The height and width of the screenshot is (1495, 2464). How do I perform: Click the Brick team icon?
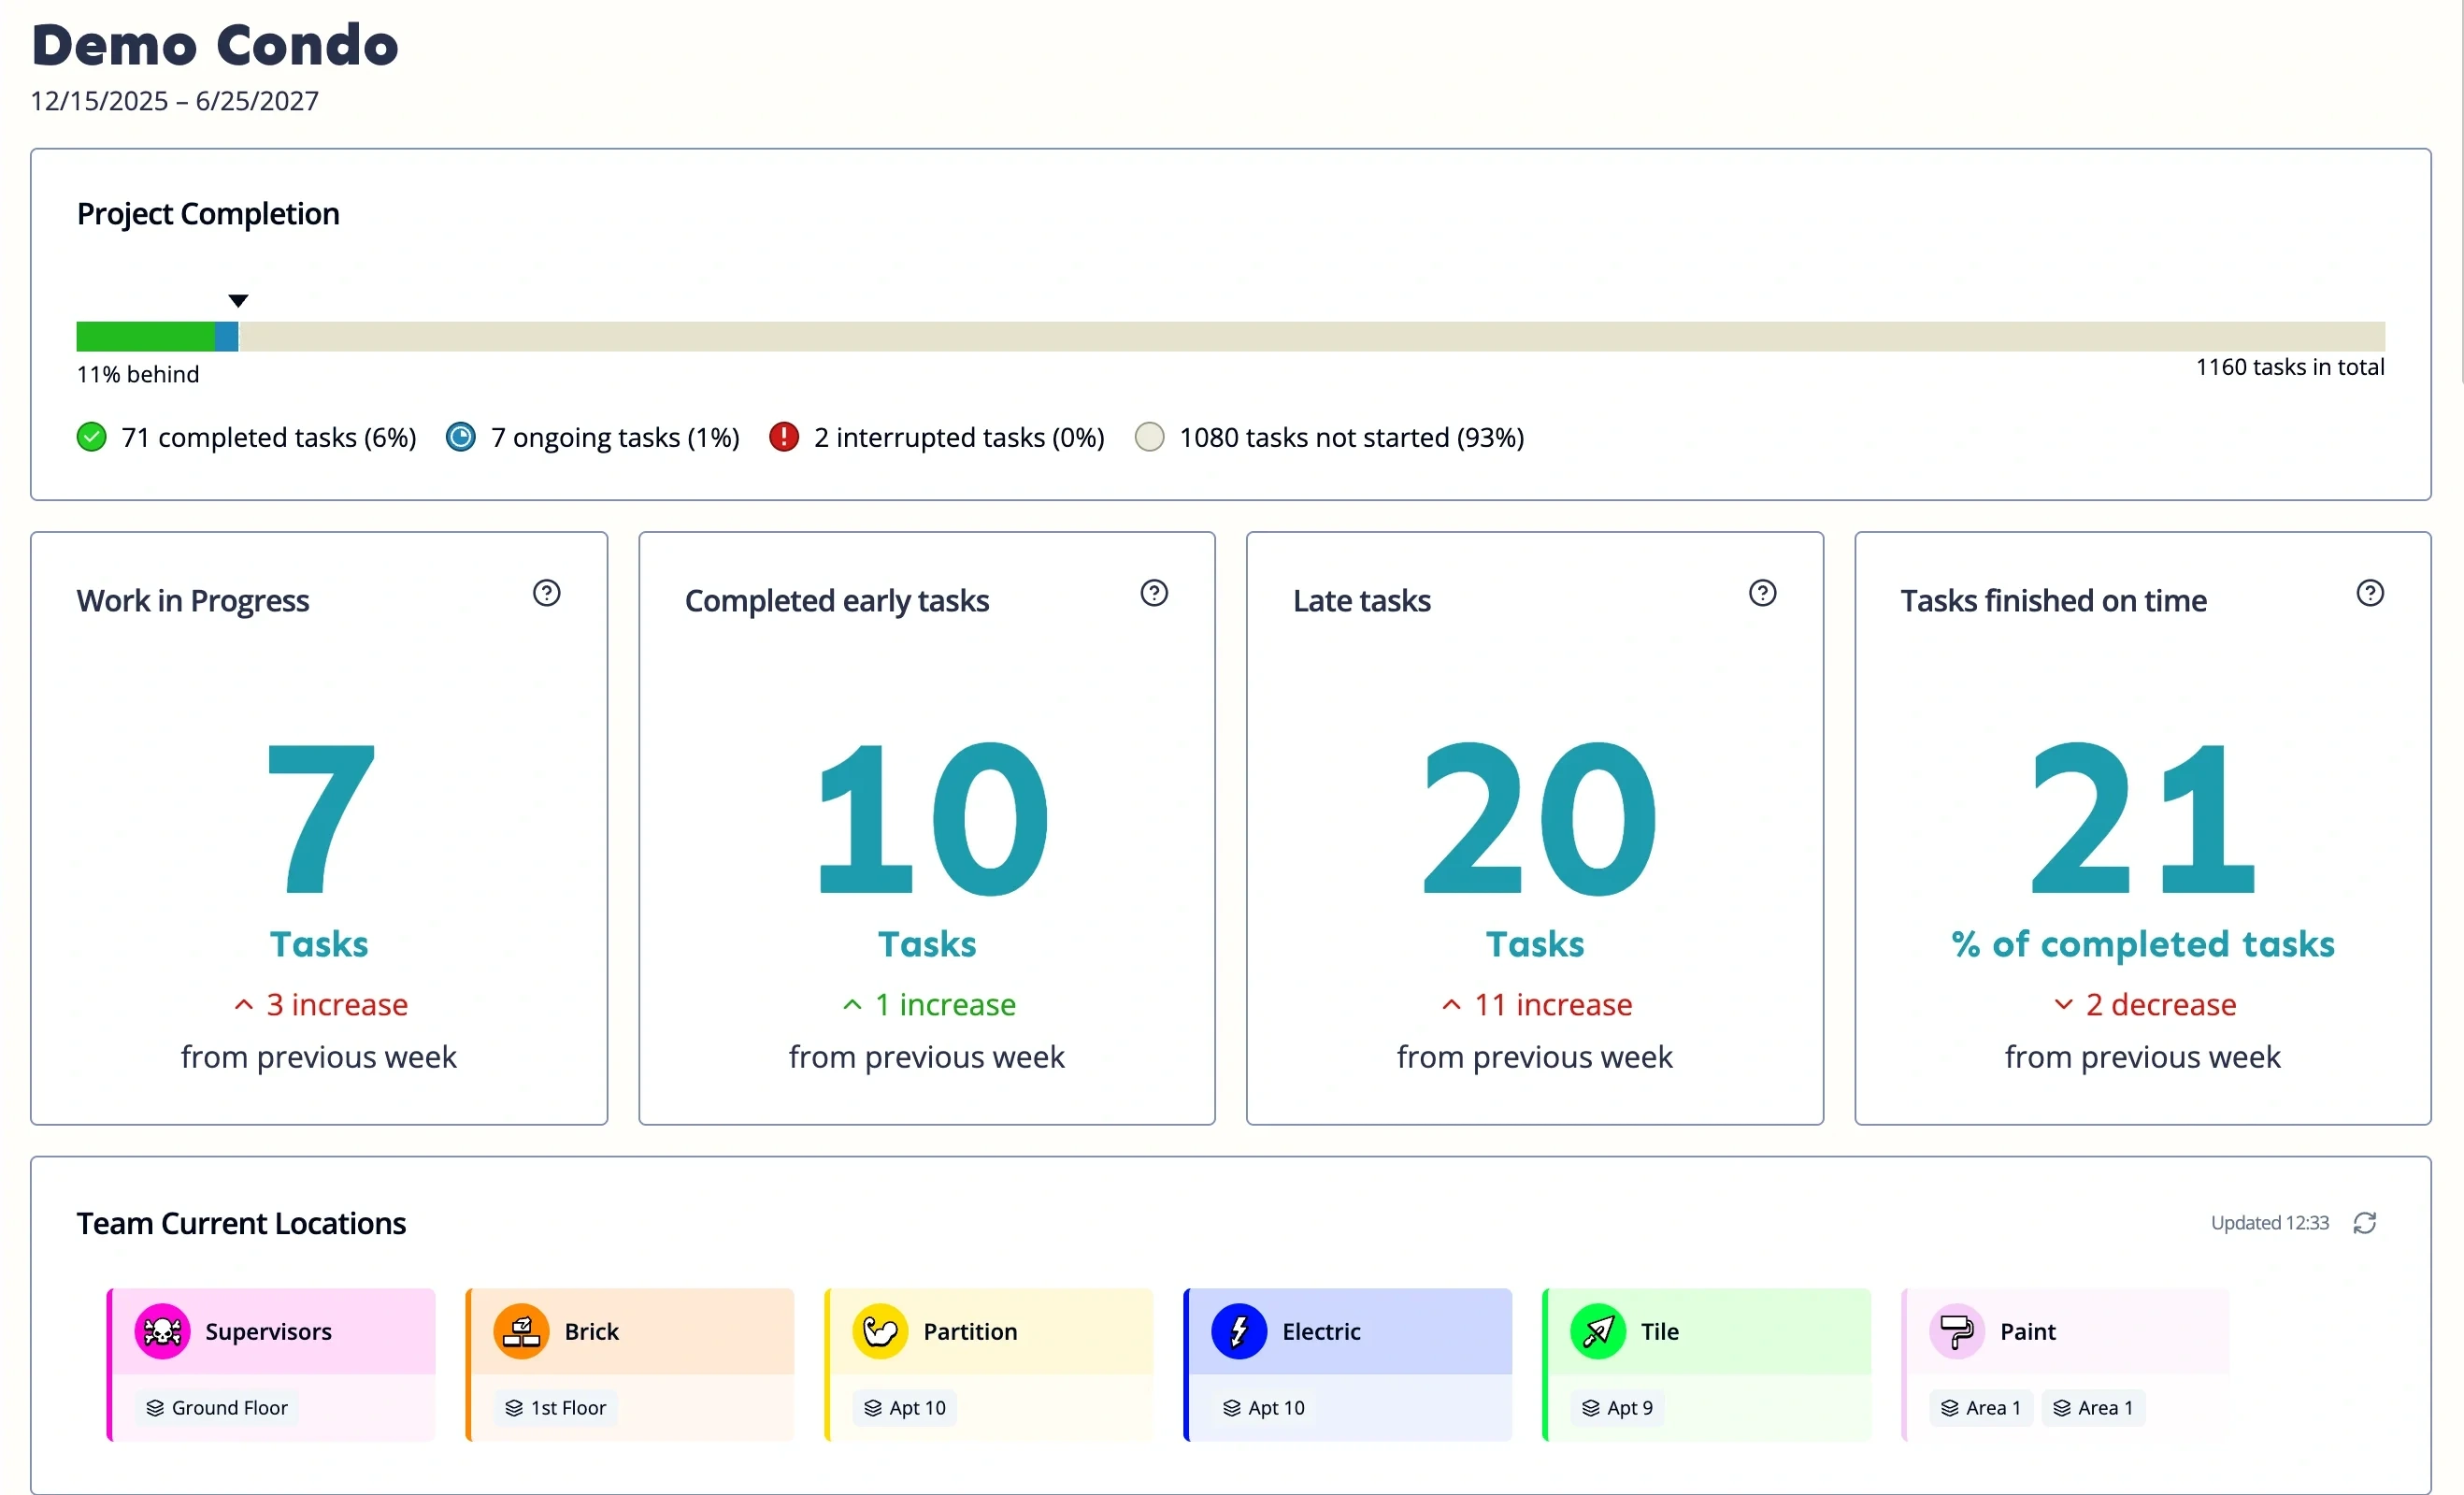coord(521,1331)
